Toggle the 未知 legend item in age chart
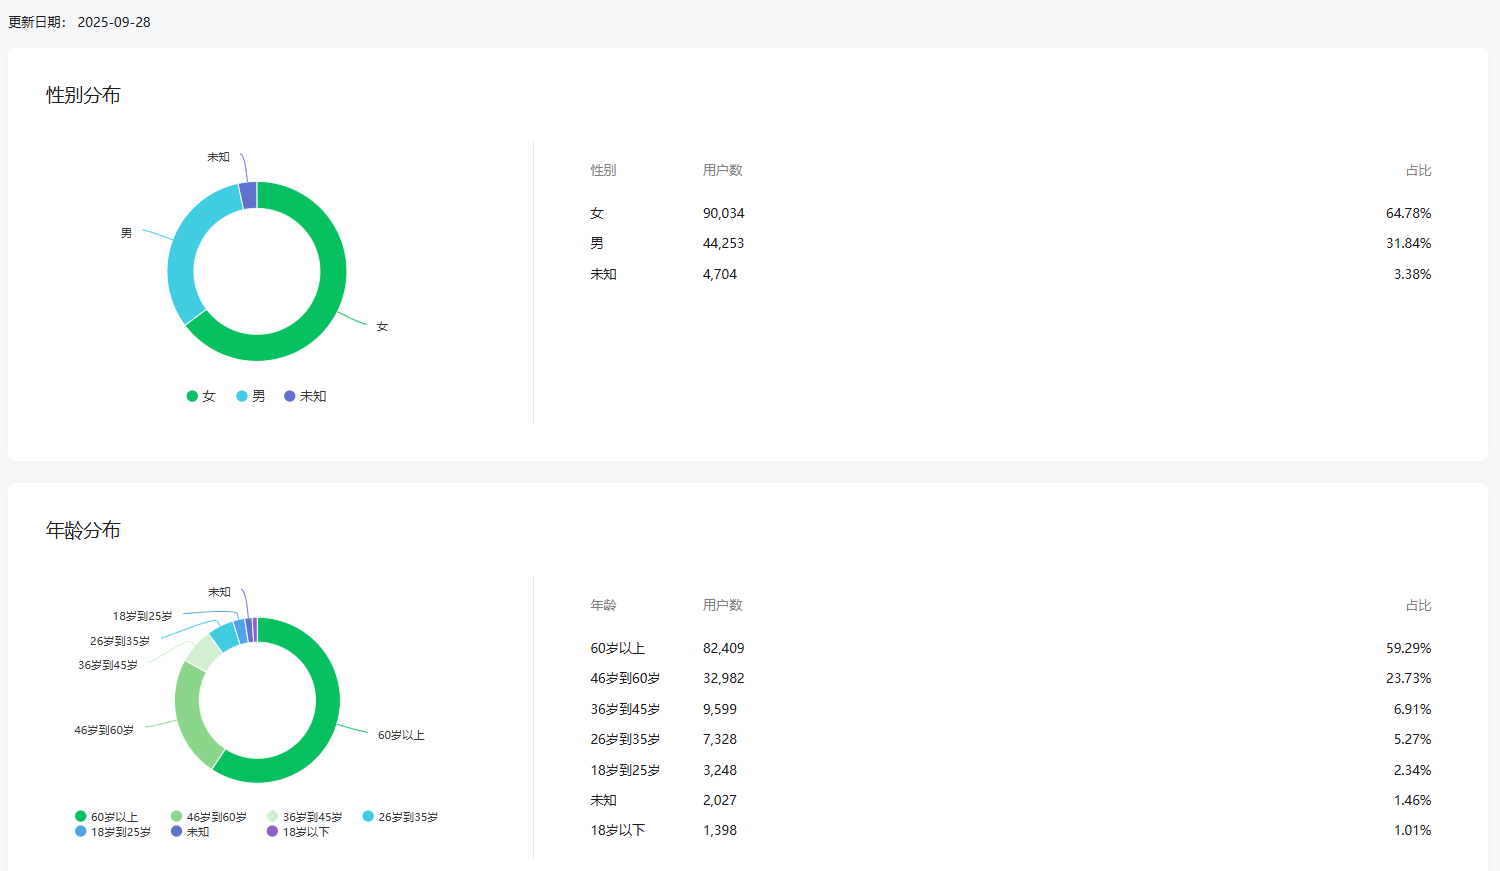This screenshot has width=1500, height=871. tap(190, 832)
